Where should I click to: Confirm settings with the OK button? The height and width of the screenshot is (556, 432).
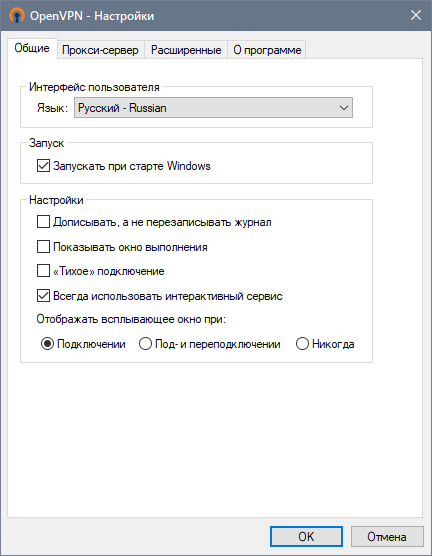click(306, 536)
